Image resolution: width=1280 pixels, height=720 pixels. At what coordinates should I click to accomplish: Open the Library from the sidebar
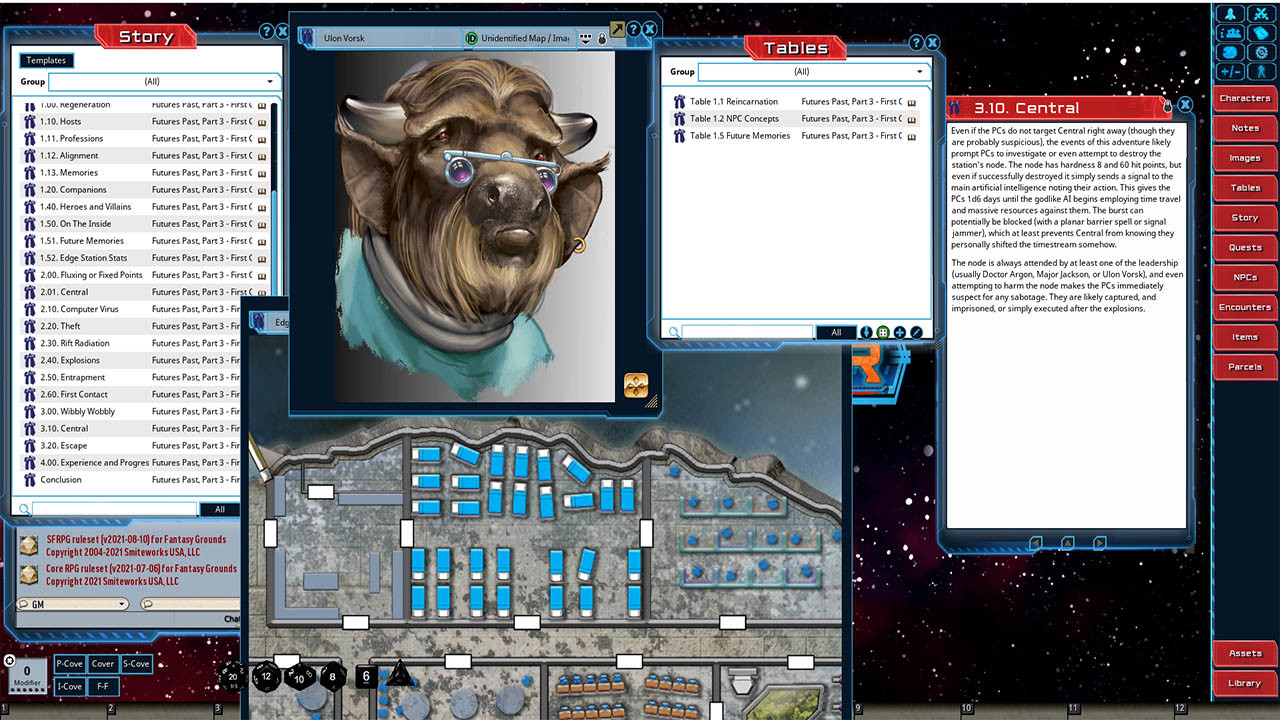pyautogui.click(x=1244, y=683)
